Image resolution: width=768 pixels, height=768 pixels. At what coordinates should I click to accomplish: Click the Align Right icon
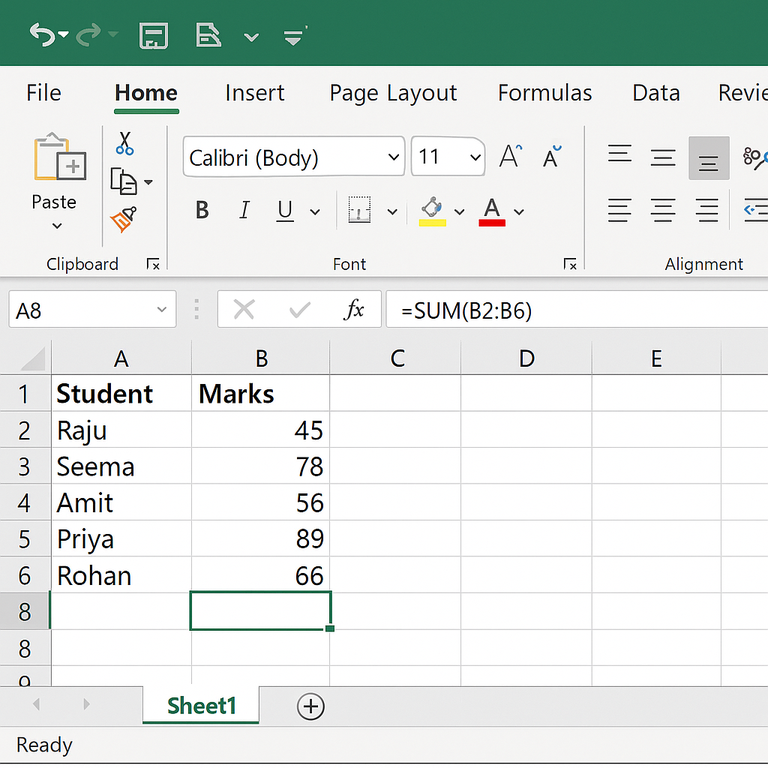[x=707, y=210]
